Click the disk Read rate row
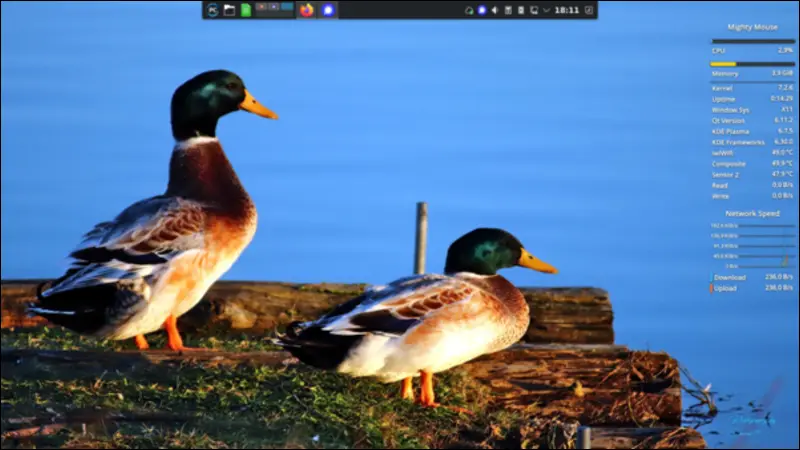This screenshot has width=800, height=450. [753, 185]
